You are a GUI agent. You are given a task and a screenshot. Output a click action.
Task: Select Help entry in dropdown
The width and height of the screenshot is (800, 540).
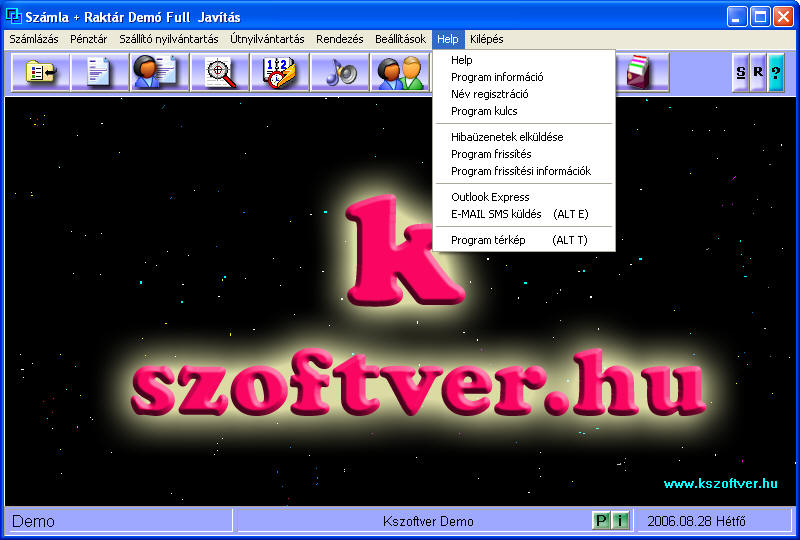[523, 60]
